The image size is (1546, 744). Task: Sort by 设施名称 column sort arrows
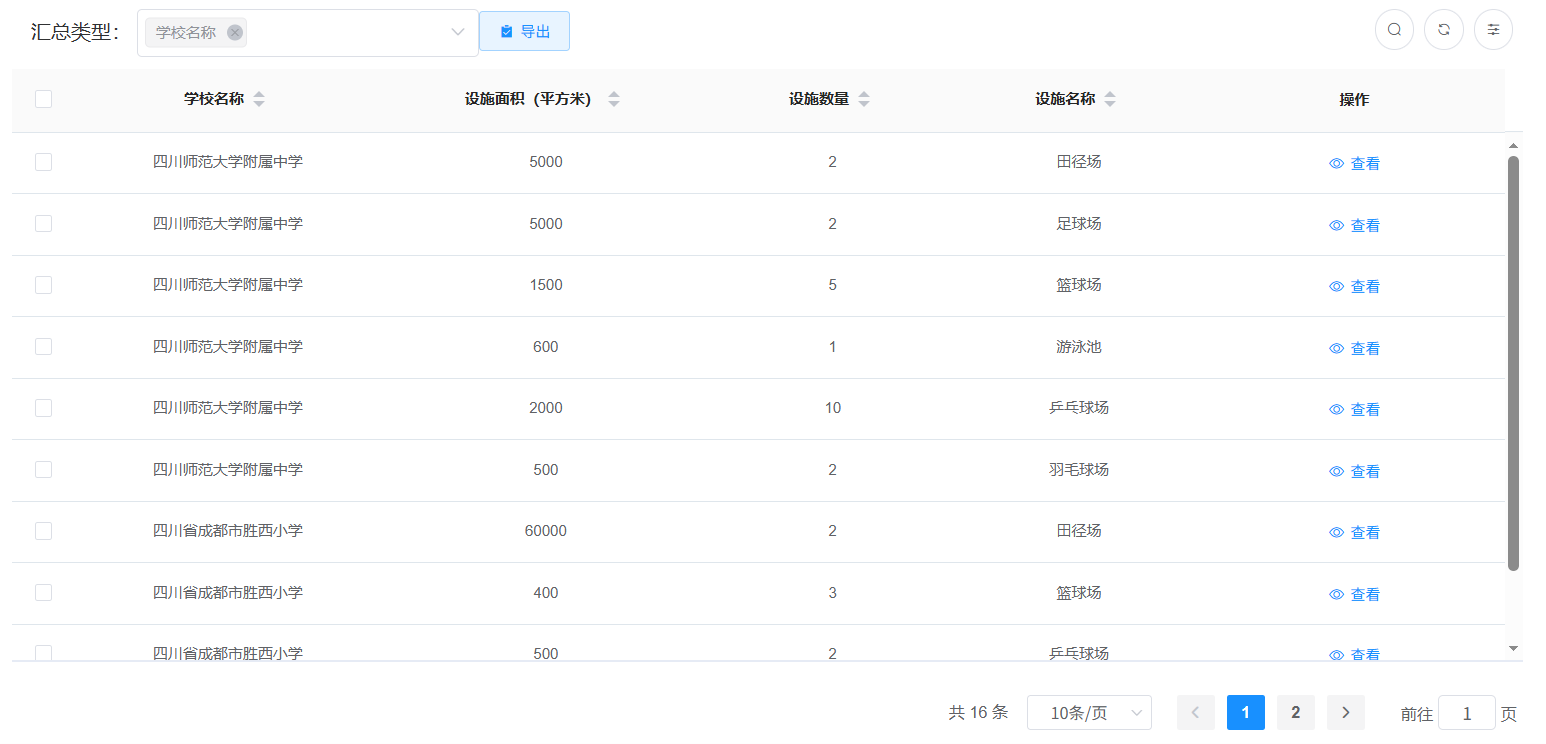point(1110,100)
